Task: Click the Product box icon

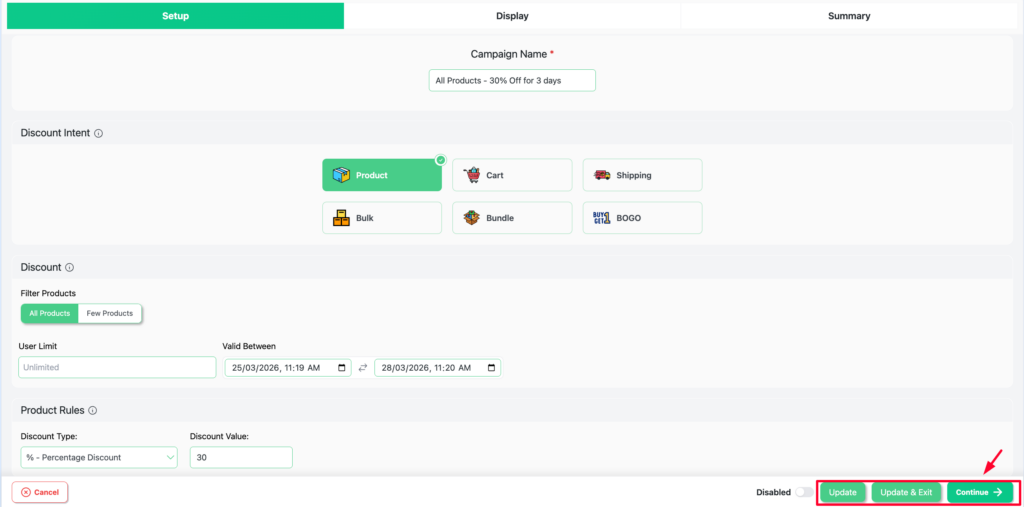Action: pyautogui.click(x=341, y=175)
